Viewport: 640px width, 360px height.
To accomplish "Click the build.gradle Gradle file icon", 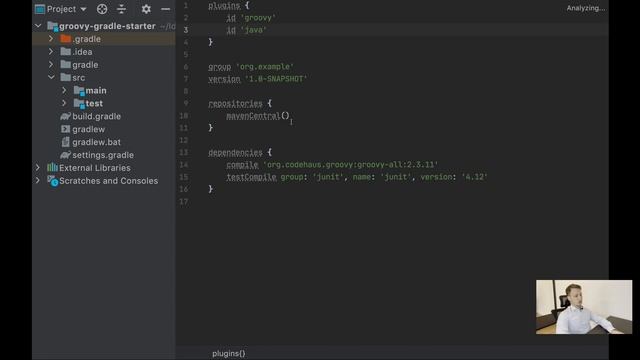I will click(x=65, y=116).
